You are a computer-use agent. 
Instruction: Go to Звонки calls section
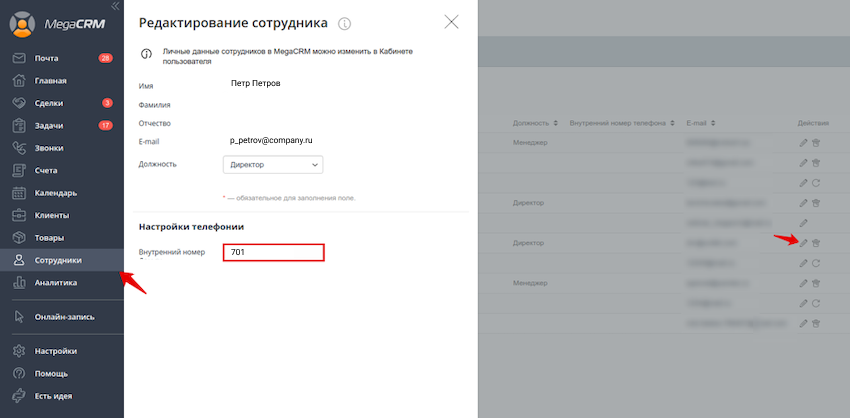tap(62, 148)
